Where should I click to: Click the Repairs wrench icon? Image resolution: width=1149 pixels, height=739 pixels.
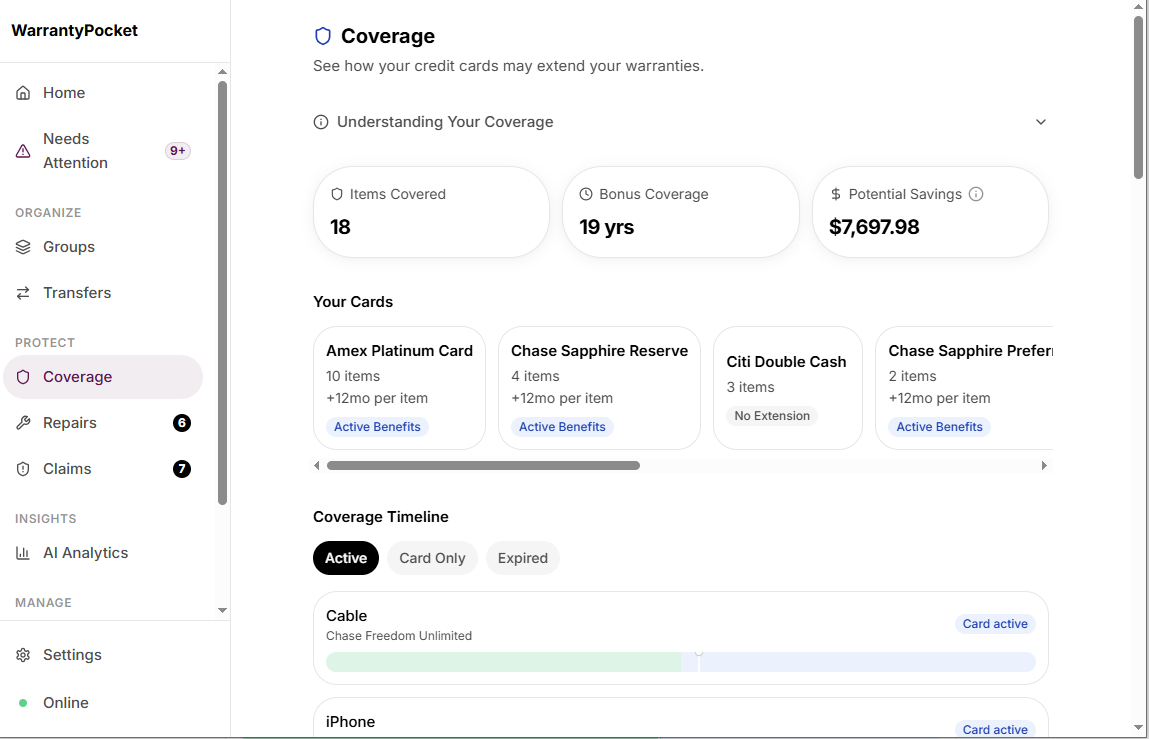(23, 423)
